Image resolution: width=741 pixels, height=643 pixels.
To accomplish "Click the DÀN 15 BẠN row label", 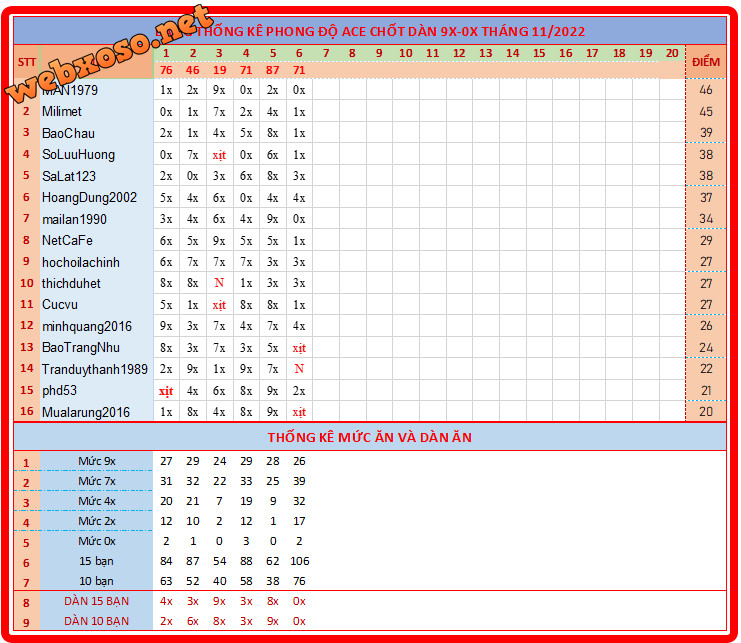I will click(x=96, y=601).
